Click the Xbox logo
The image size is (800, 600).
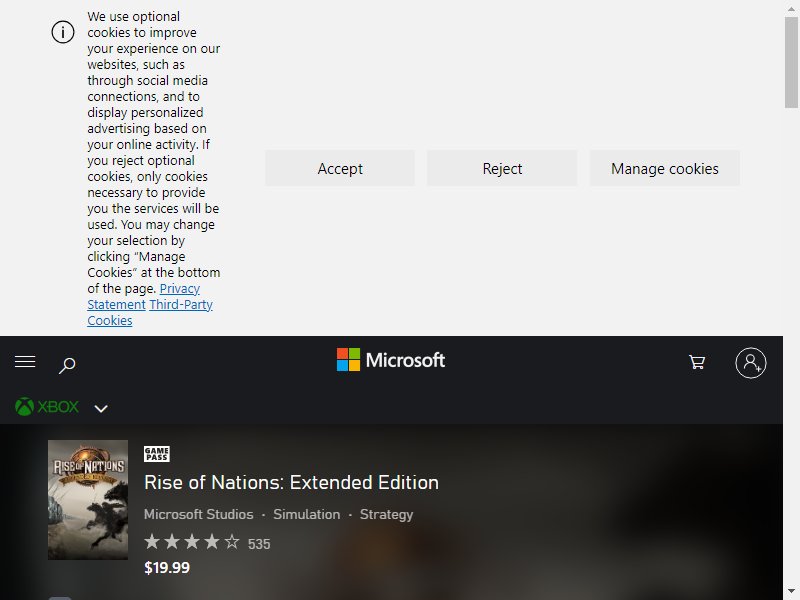47,407
